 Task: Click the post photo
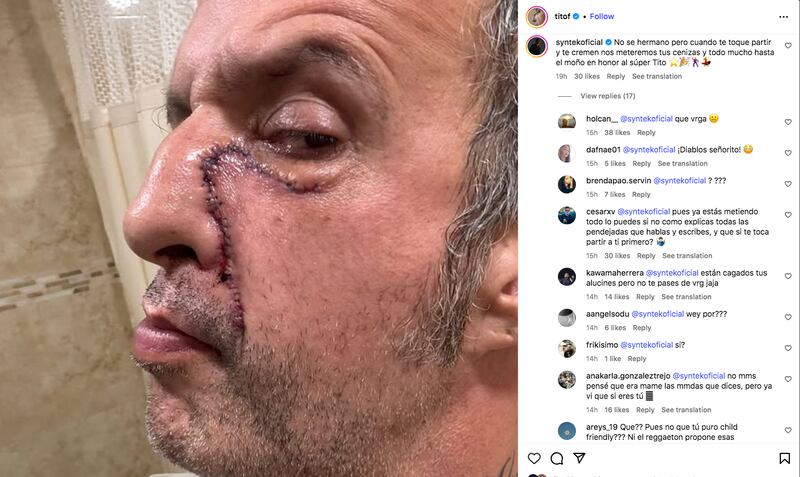point(259,238)
